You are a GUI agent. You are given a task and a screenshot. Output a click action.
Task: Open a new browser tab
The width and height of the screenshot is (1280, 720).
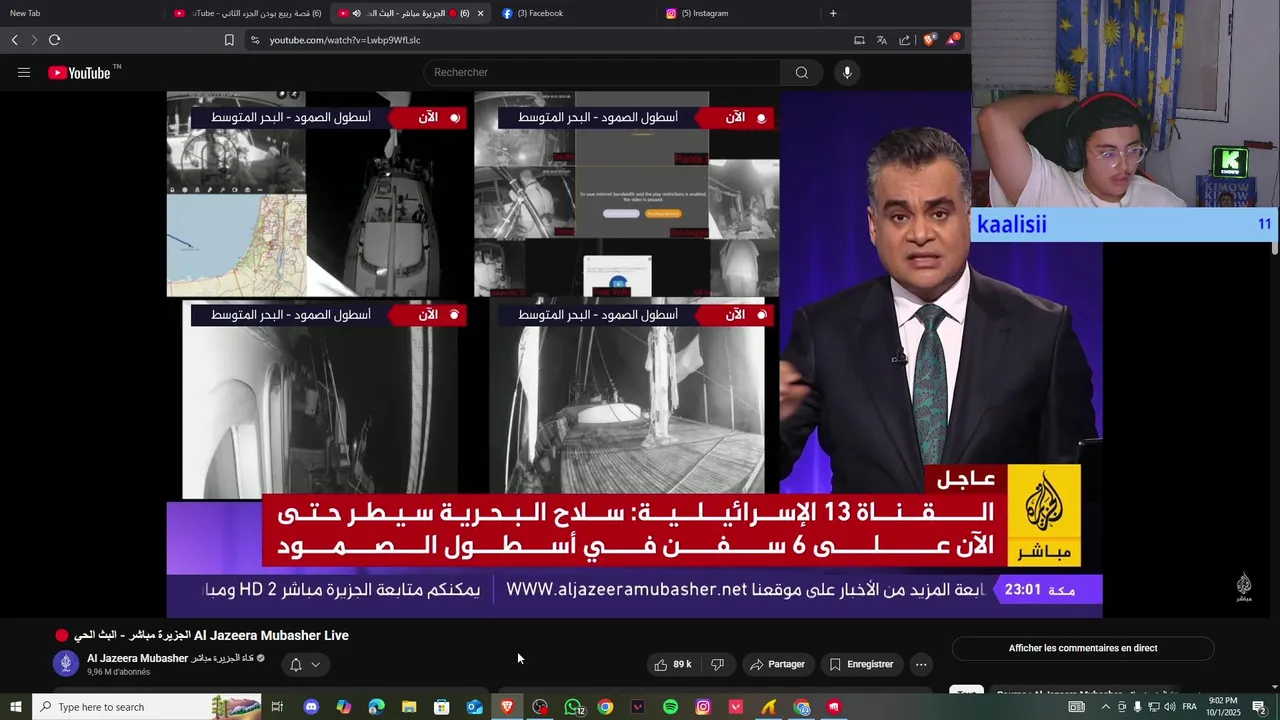tap(833, 13)
